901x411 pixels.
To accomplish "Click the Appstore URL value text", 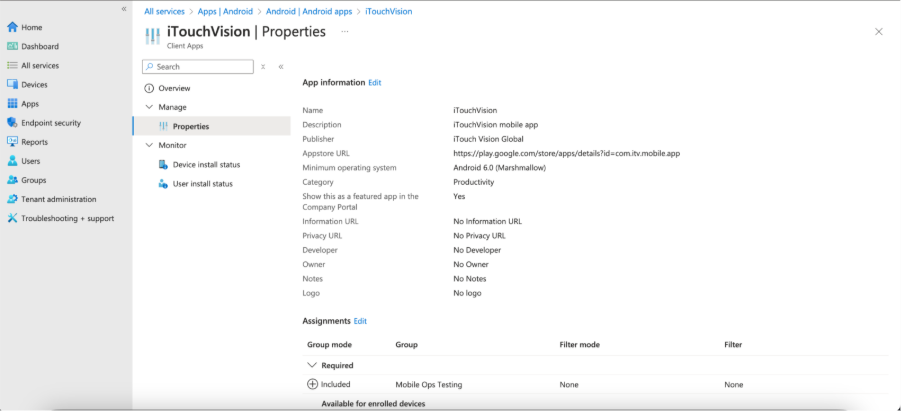I will coord(567,153).
